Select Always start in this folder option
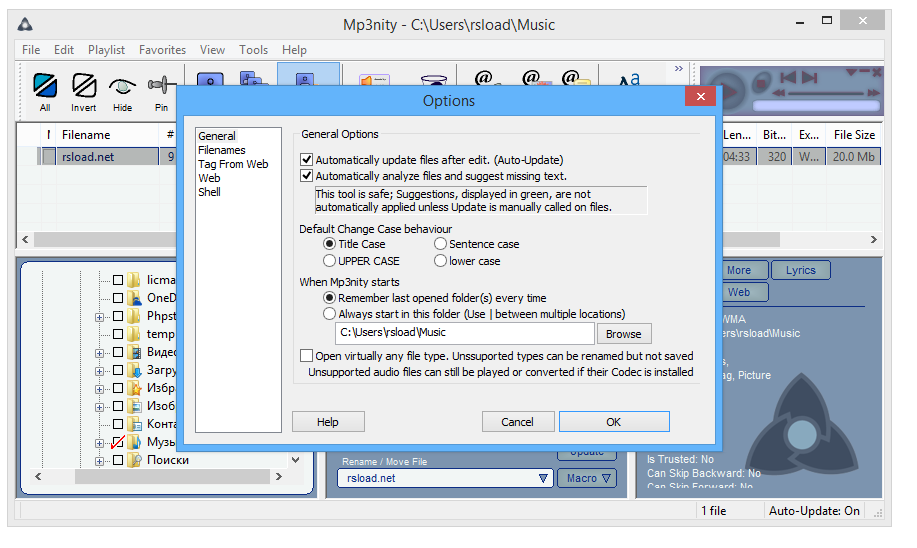917x548 pixels. click(x=330, y=314)
